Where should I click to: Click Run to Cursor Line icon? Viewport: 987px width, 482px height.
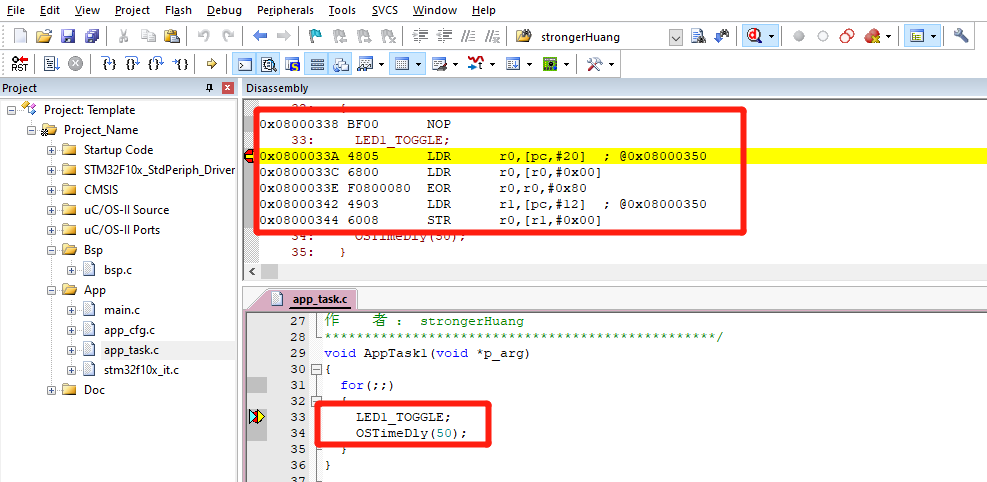(x=181, y=64)
